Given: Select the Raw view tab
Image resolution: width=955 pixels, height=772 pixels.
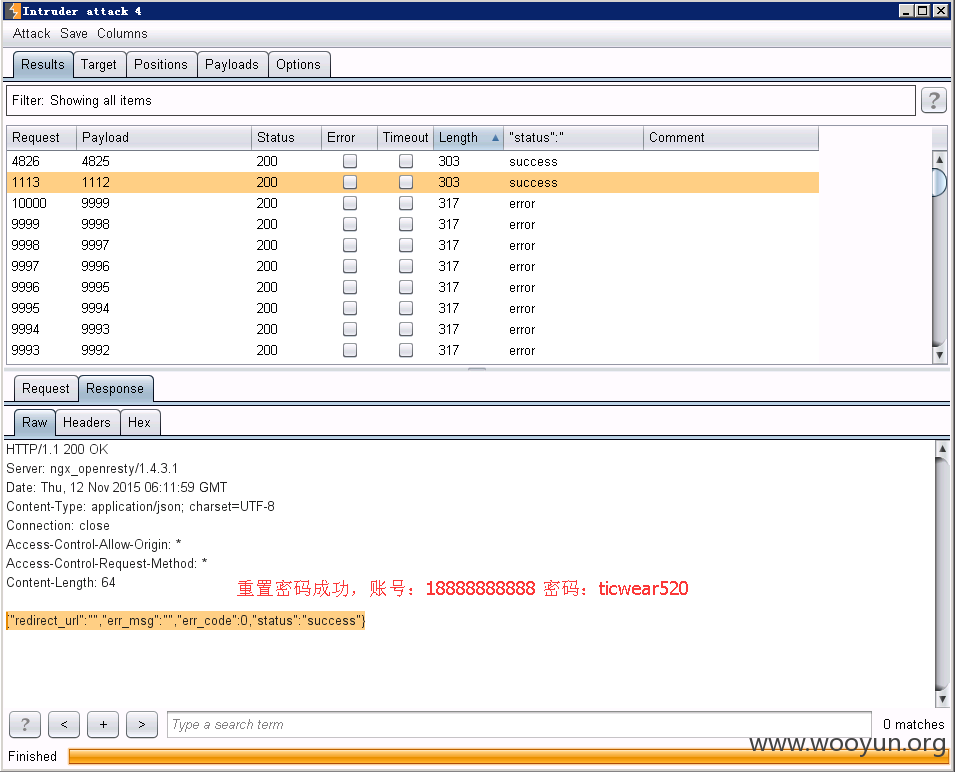Looking at the screenshot, I should click(x=35, y=423).
